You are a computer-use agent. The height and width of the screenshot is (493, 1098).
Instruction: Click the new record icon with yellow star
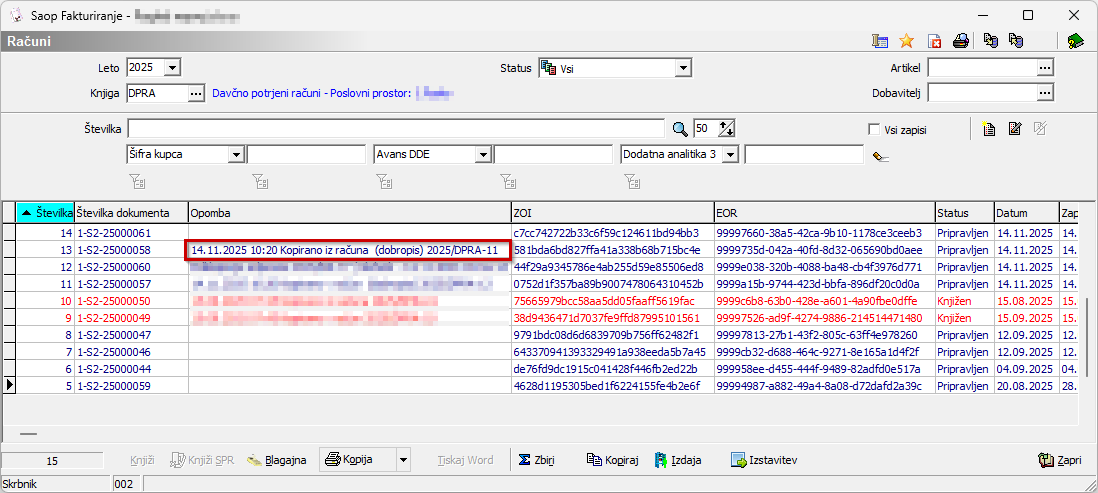(x=989, y=129)
